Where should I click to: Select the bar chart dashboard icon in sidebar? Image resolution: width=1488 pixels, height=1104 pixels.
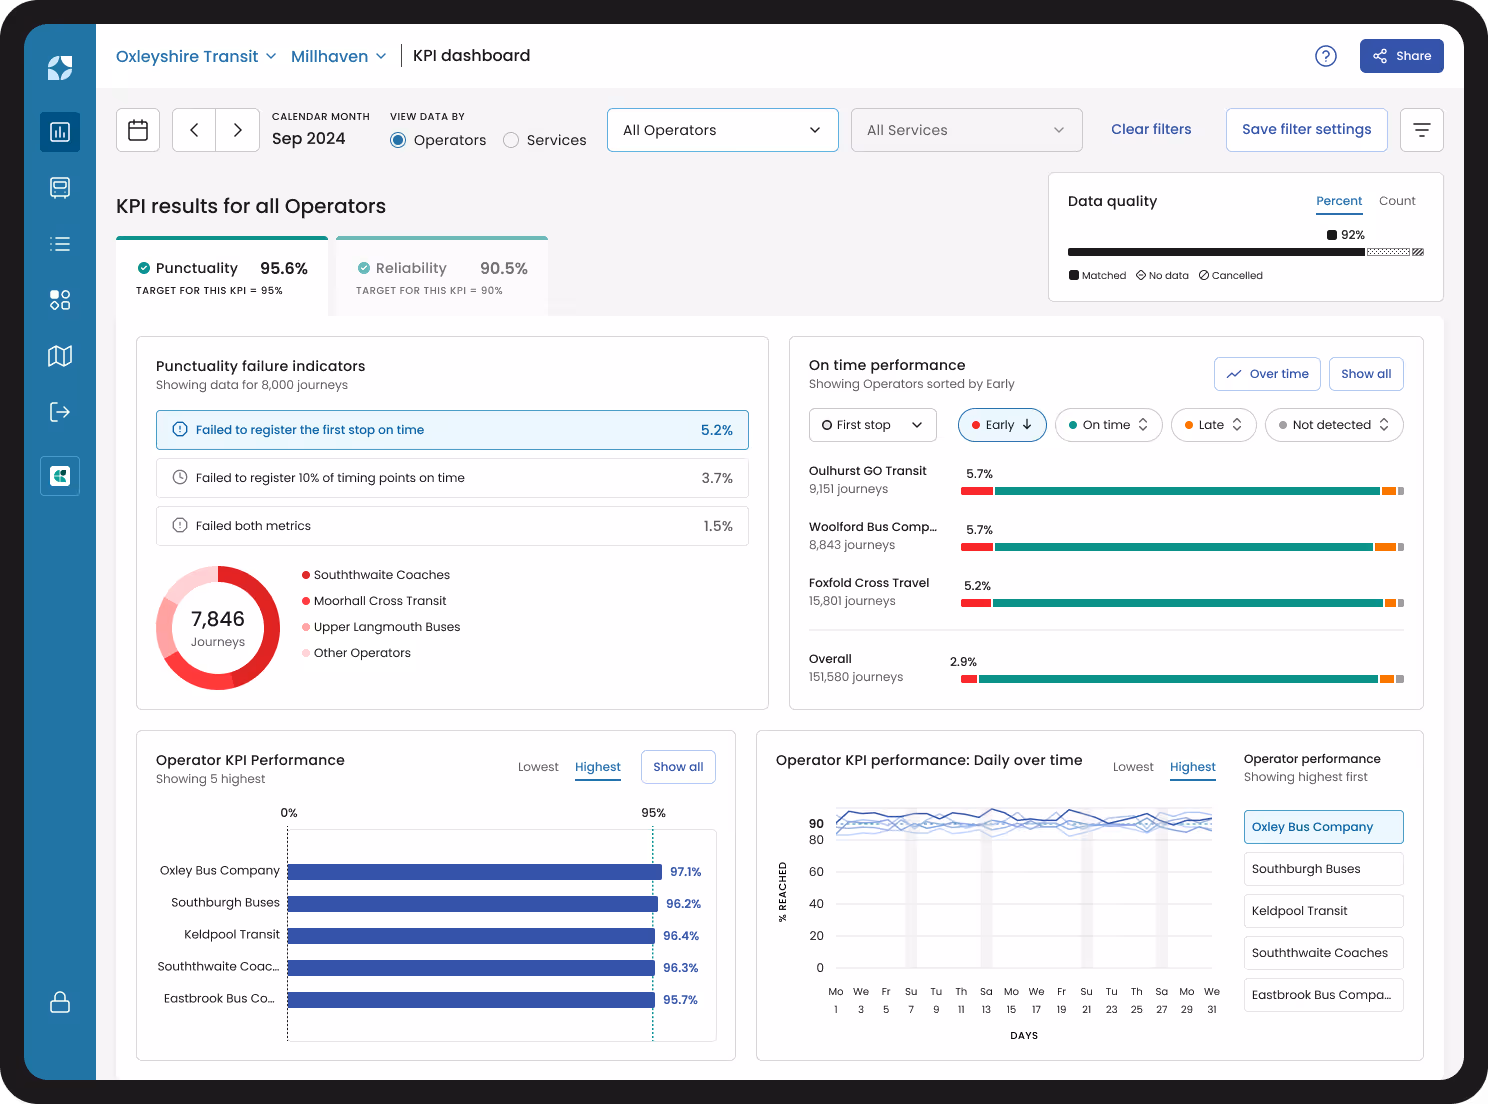(x=59, y=131)
